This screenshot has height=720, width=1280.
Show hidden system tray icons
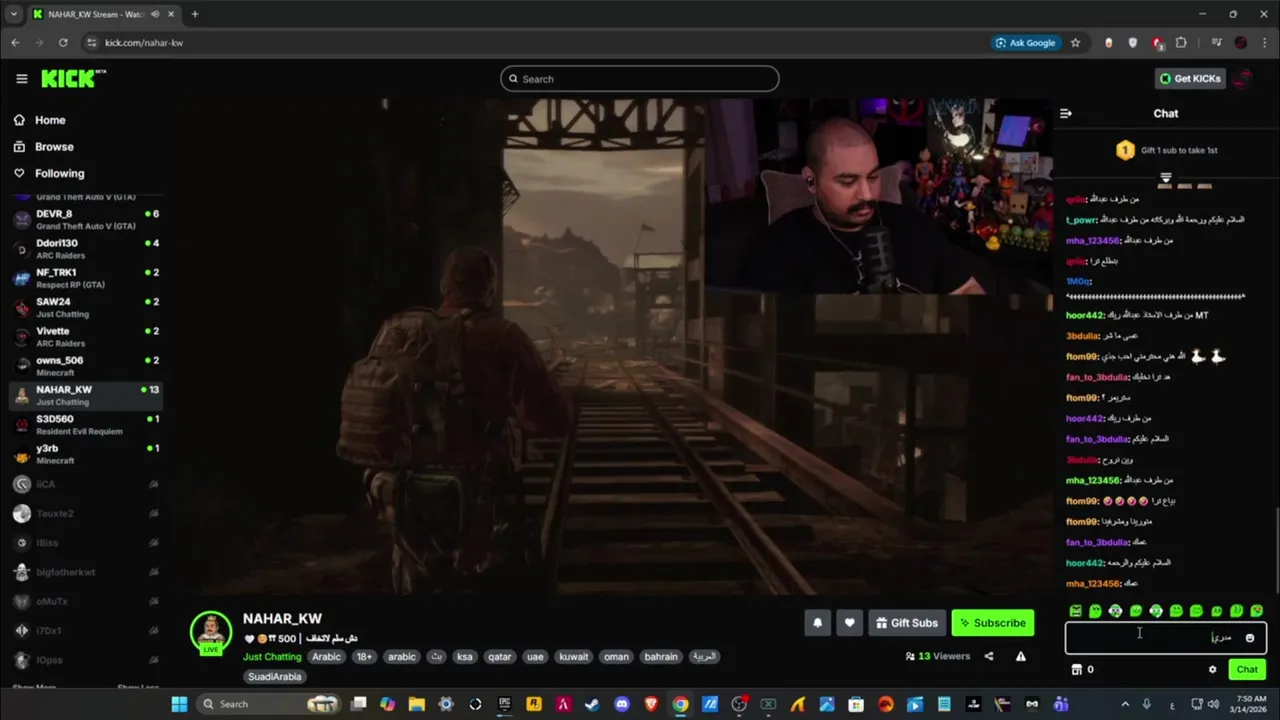(x=1125, y=704)
